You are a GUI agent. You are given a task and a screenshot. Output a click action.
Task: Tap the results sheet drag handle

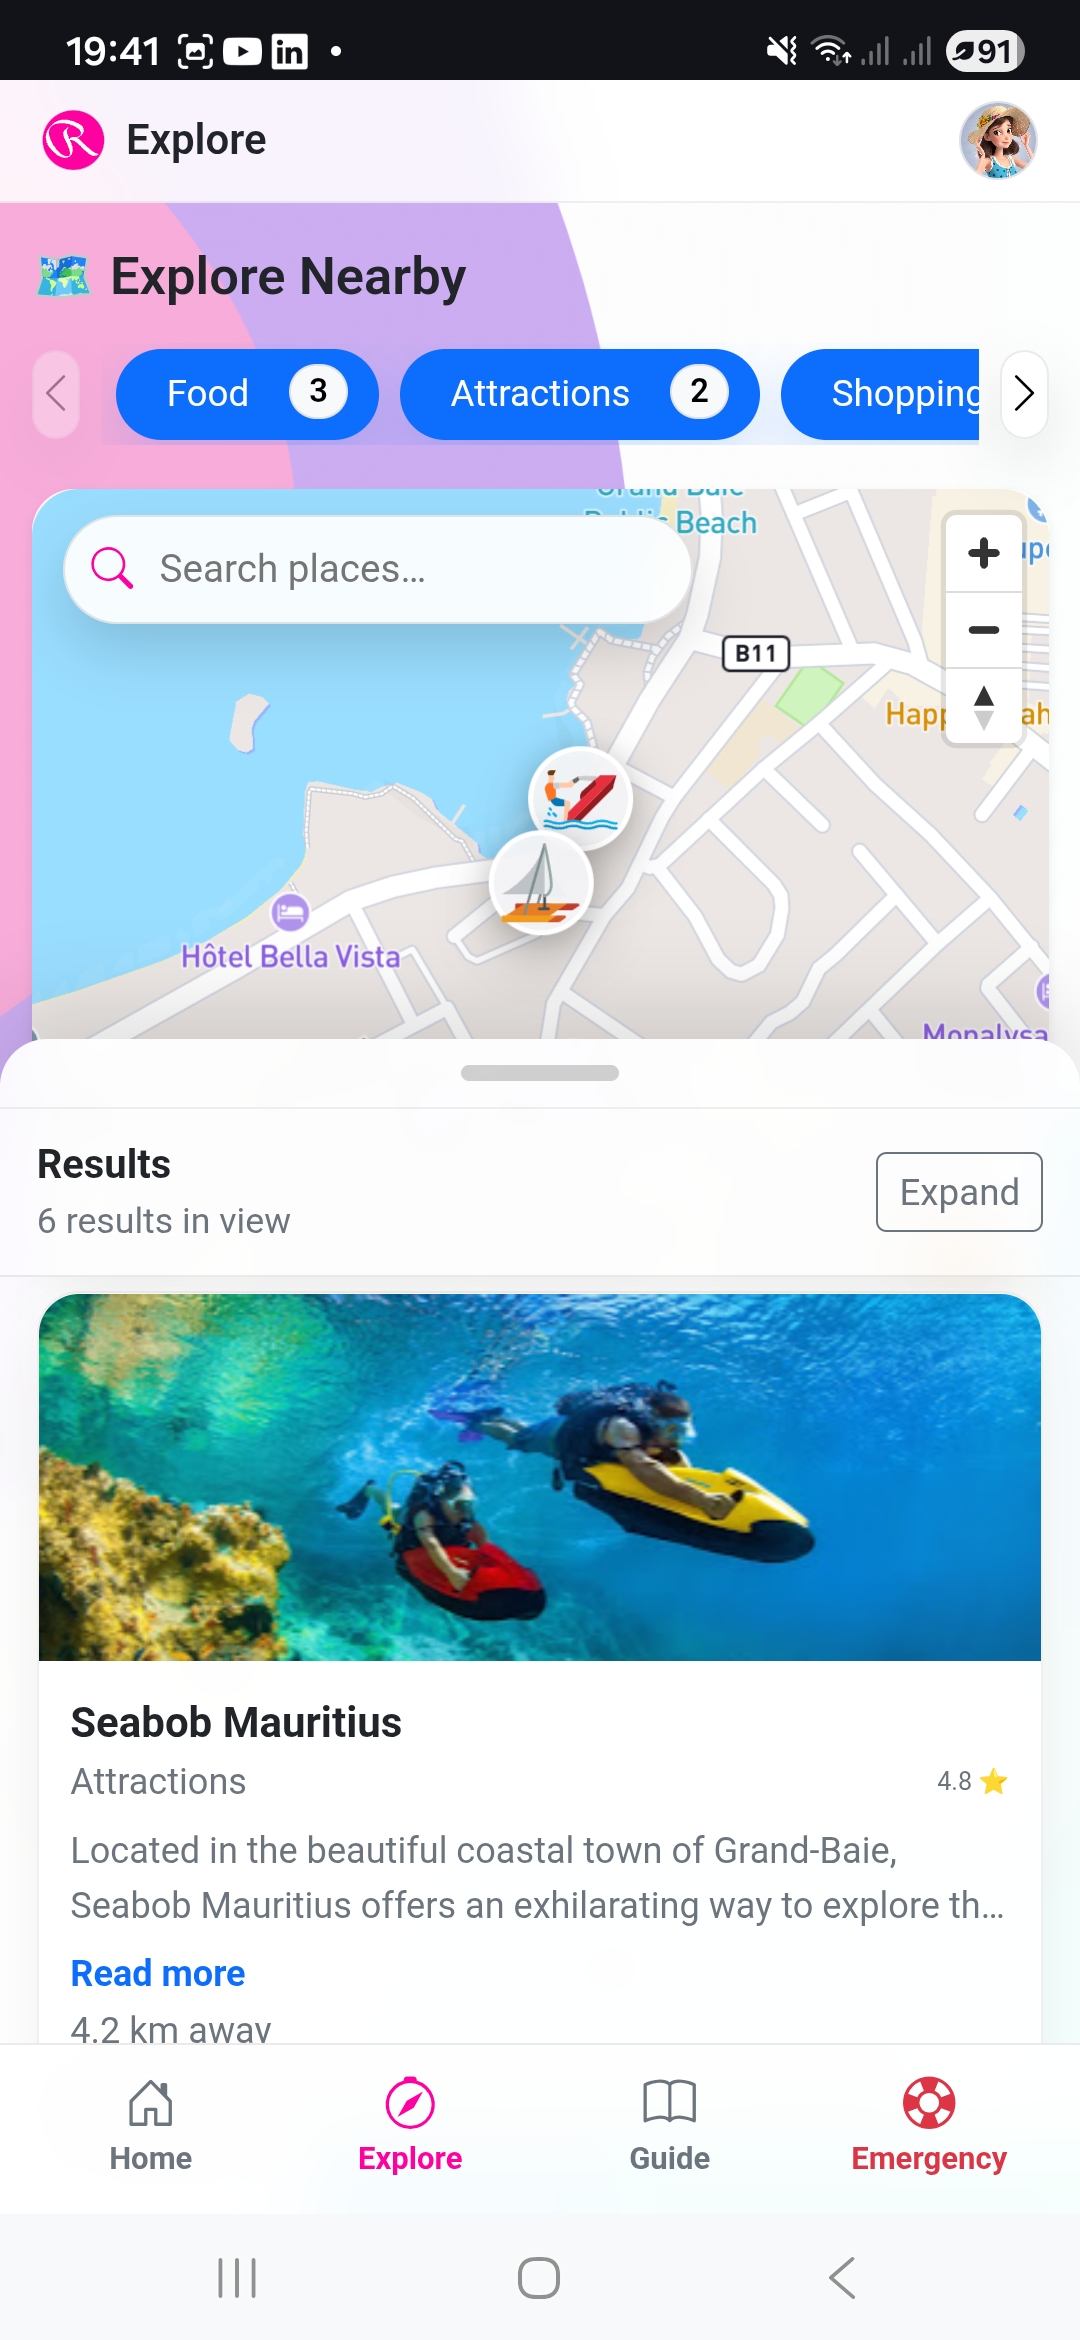click(x=540, y=1073)
